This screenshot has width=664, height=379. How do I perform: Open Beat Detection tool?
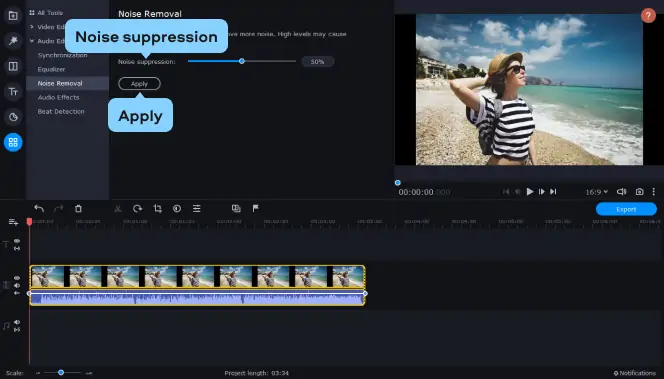[61, 111]
